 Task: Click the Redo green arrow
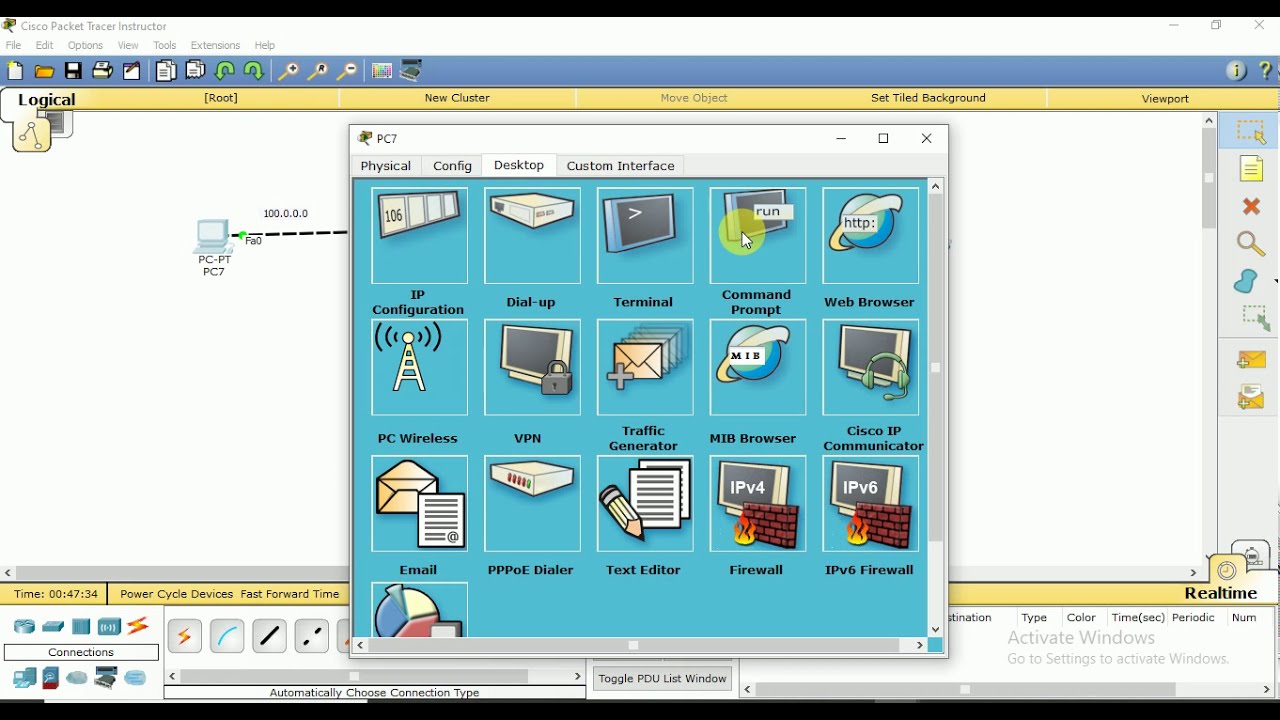pos(255,71)
